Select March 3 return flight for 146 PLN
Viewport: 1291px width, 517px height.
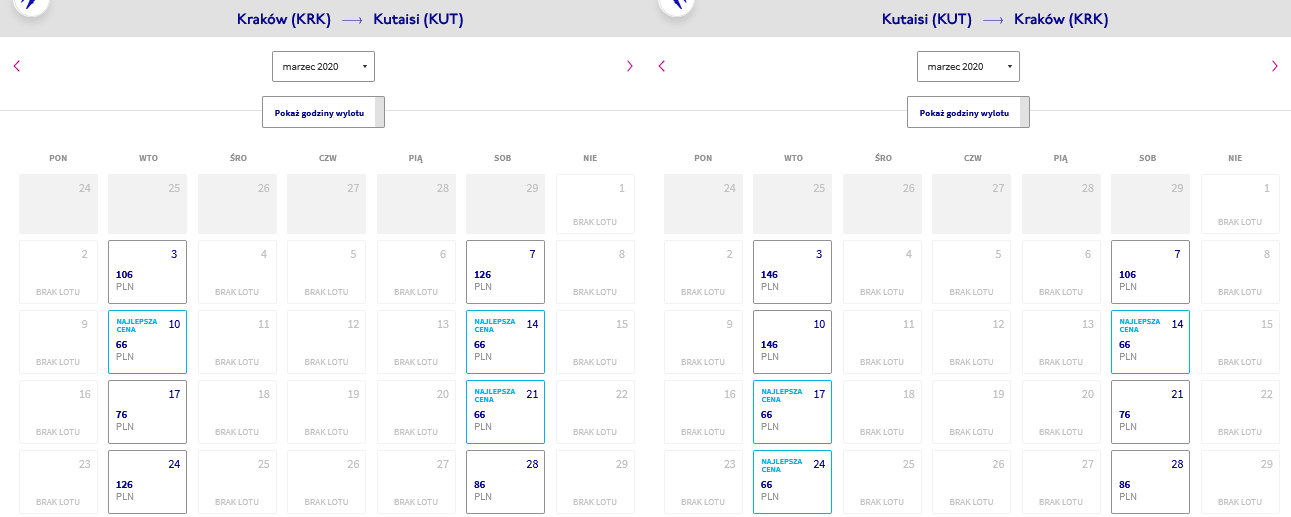pyautogui.click(x=792, y=272)
